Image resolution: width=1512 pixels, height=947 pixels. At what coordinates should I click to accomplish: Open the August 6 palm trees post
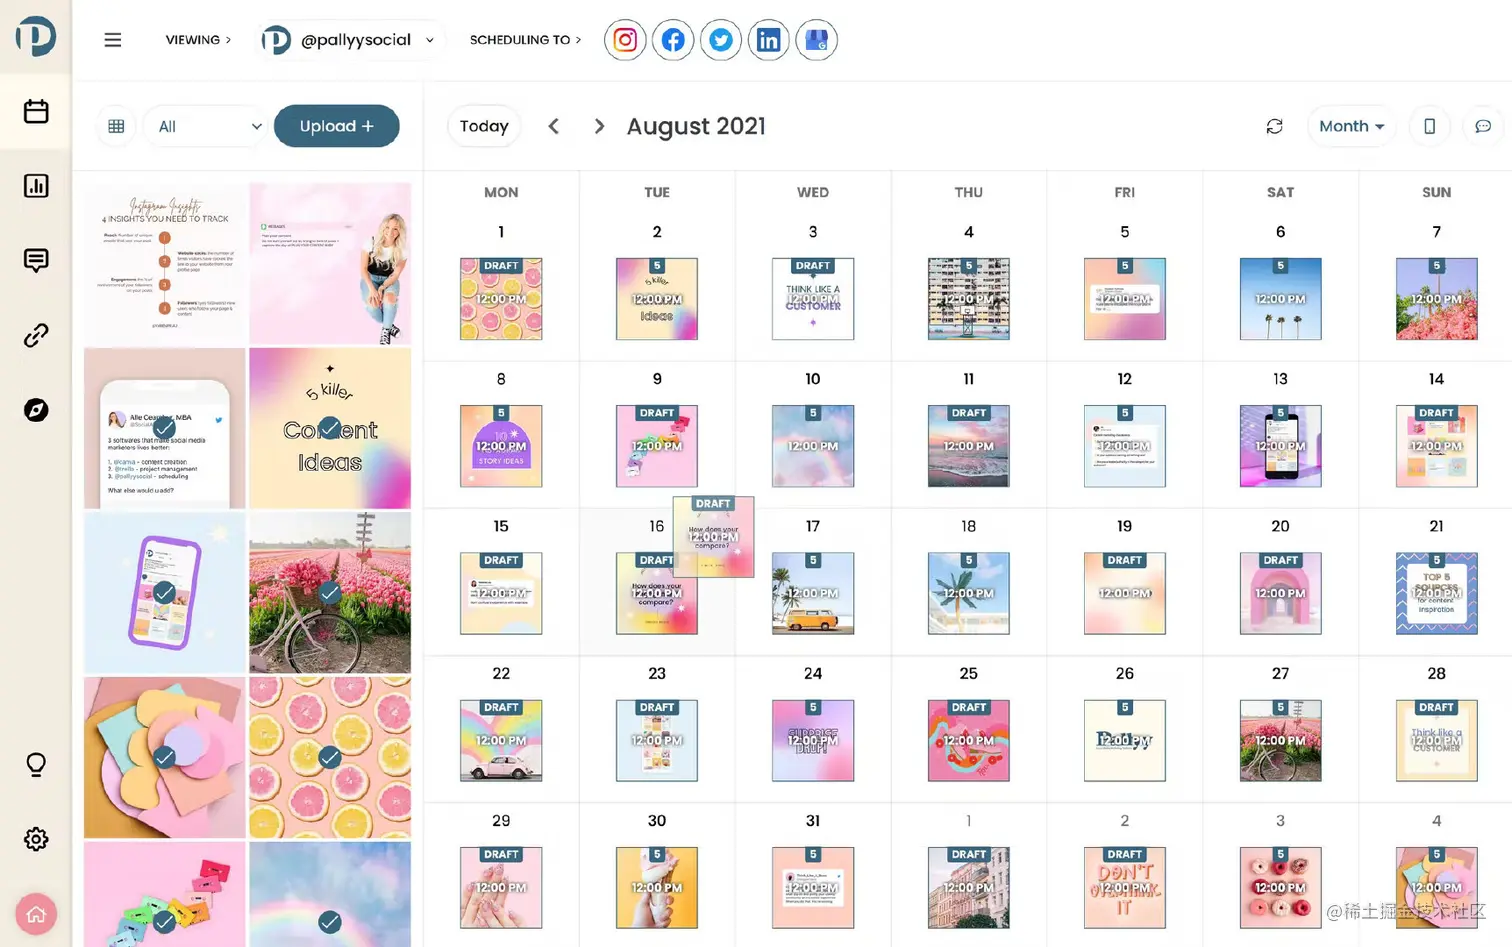(1280, 299)
